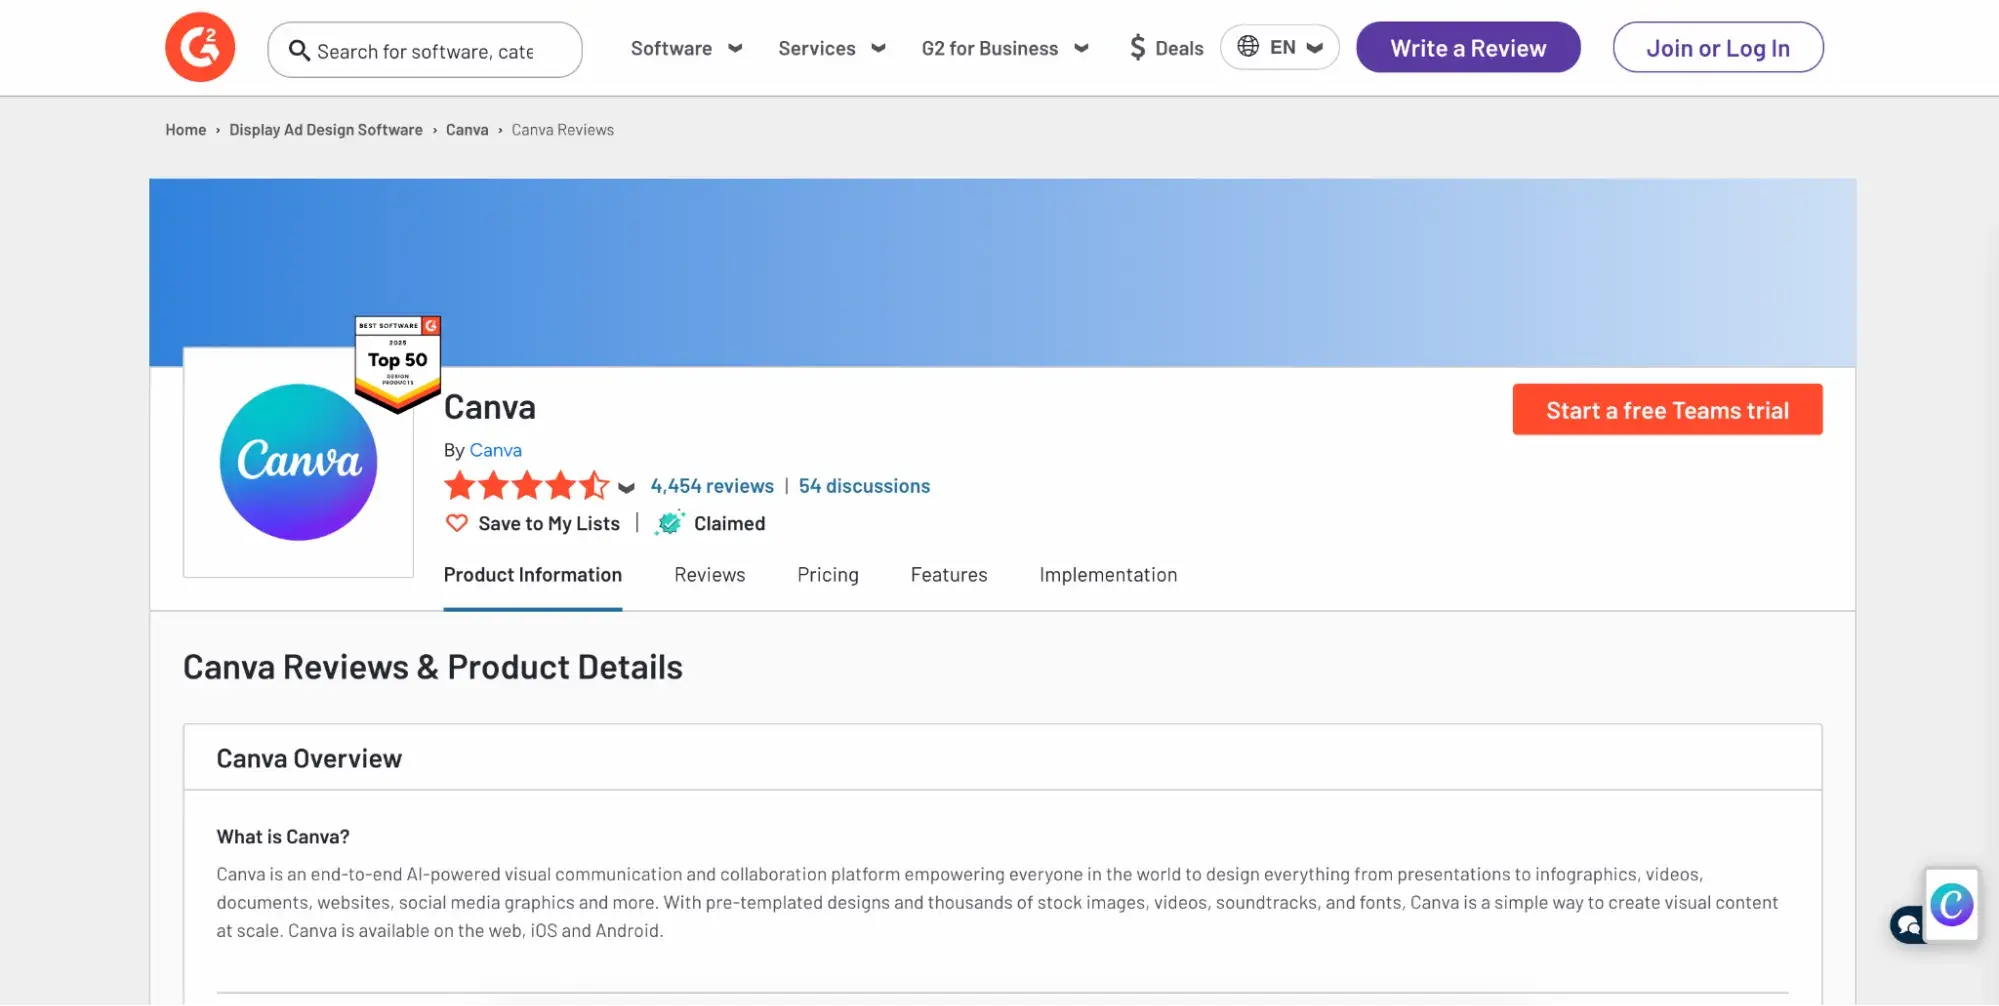Click the floating Canva widget icon

click(x=1951, y=905)
